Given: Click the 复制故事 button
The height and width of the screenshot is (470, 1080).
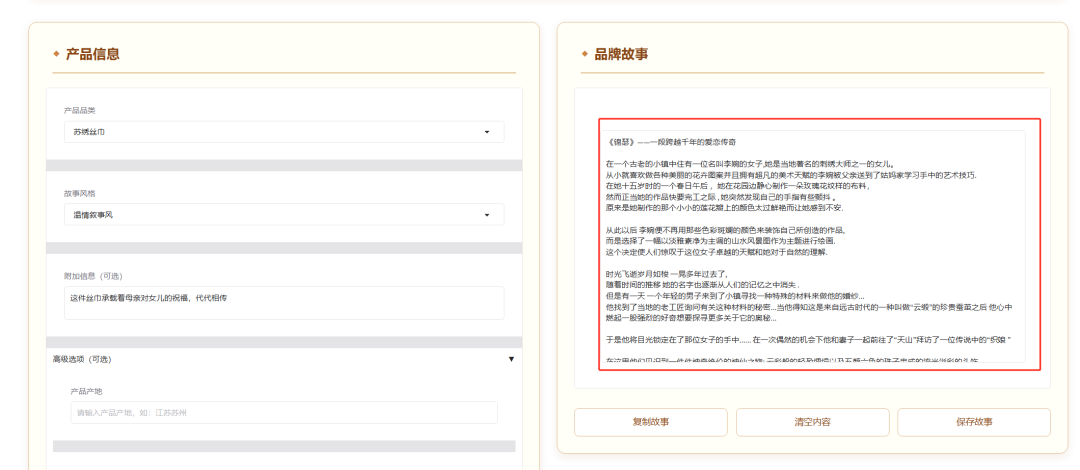Looking at the screenshot, I should [x=651, y=422].
